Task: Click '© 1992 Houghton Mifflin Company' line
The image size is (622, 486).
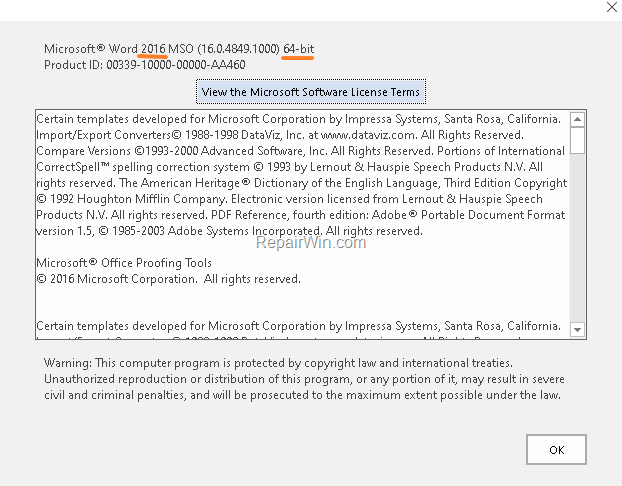Action: click(289, 199)
